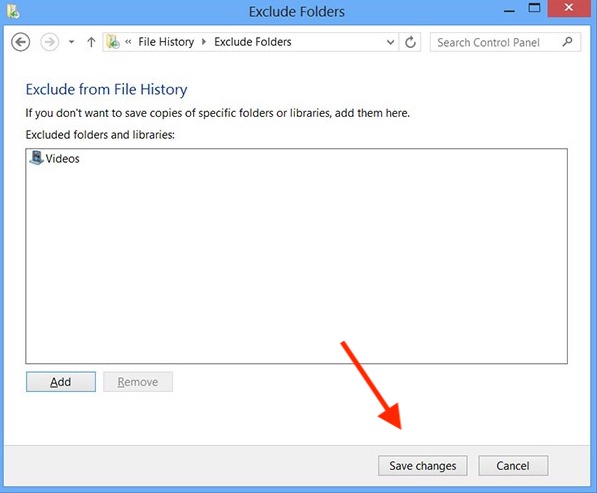Maximize the Exclude Folders window
Image resolution: width=597 pixels, height=493 pixels.
pyautogui.click(x=535, y=8)
